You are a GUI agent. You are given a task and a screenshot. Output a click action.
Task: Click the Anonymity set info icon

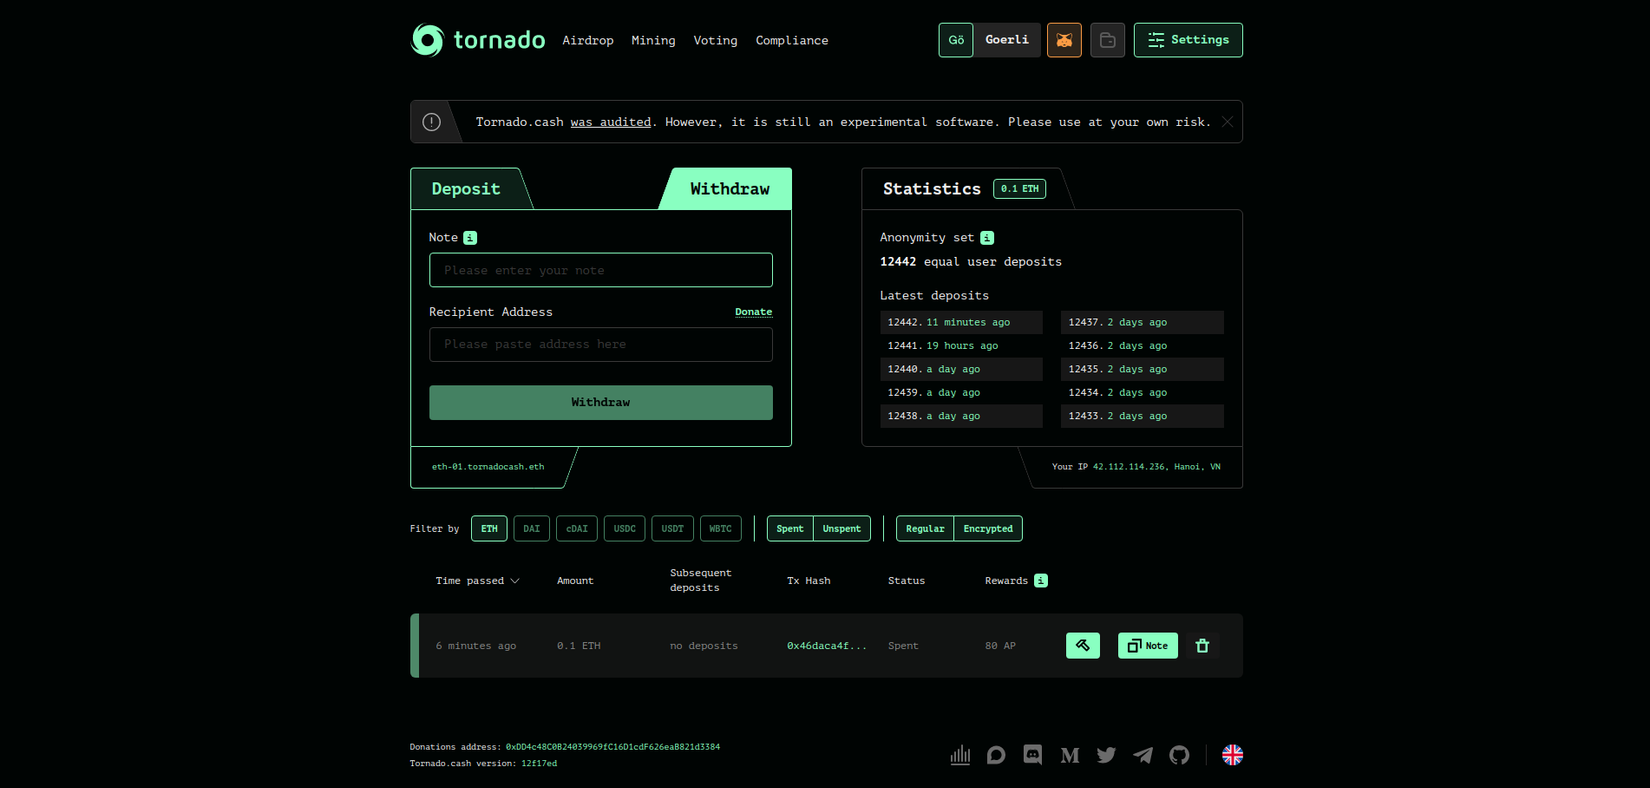[x=987, y=238]
